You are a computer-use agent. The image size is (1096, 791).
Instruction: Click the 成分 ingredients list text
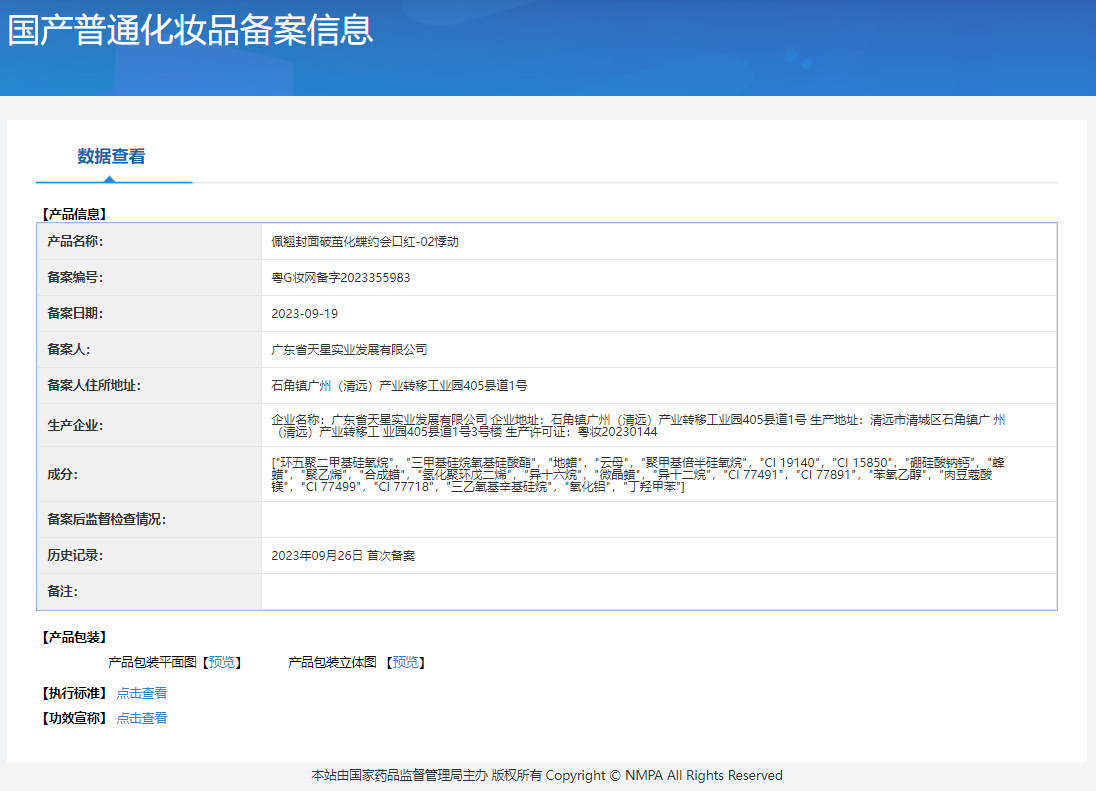click(638, 474)
